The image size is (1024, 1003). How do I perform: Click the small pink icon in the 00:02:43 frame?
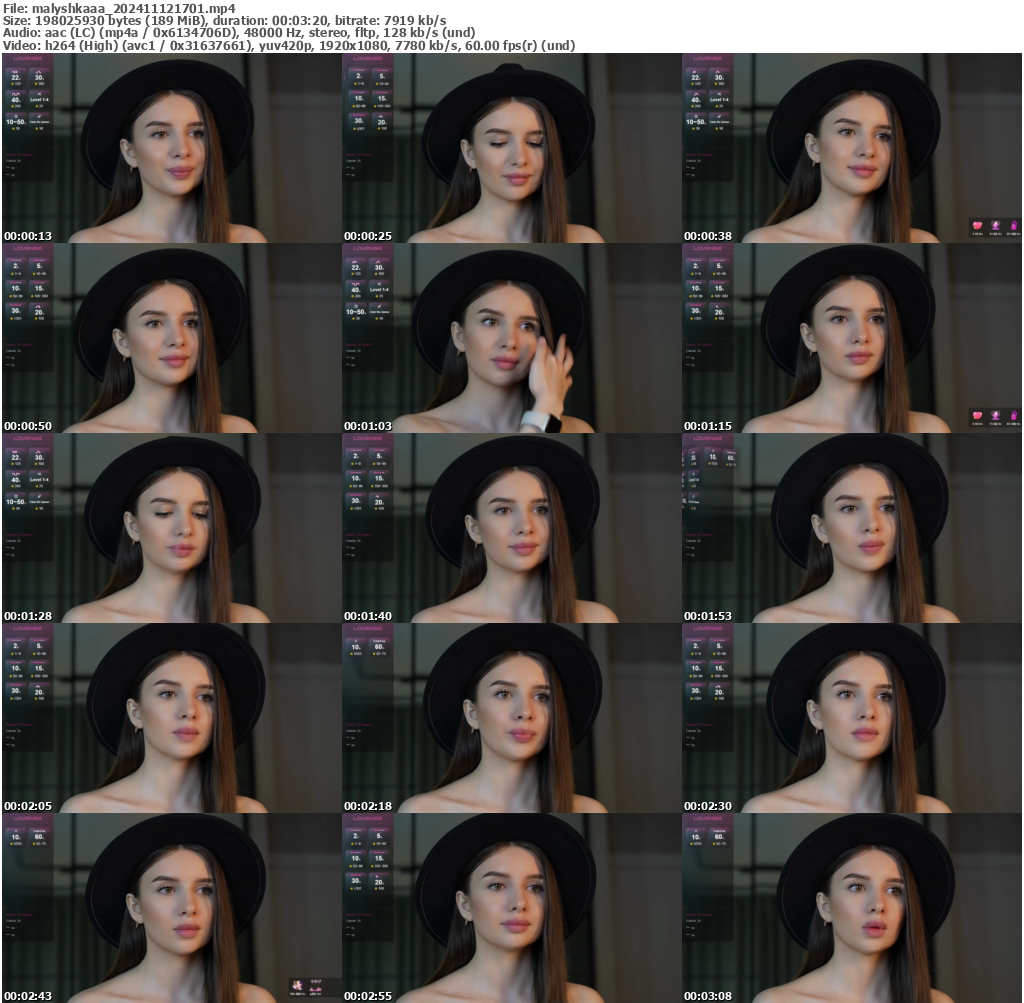coord(297,986)
